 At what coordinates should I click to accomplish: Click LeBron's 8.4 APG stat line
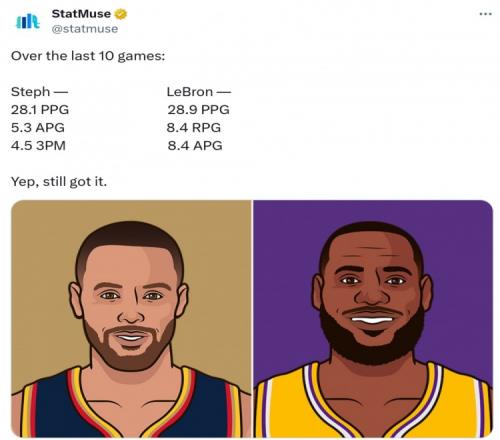[195, 146]
